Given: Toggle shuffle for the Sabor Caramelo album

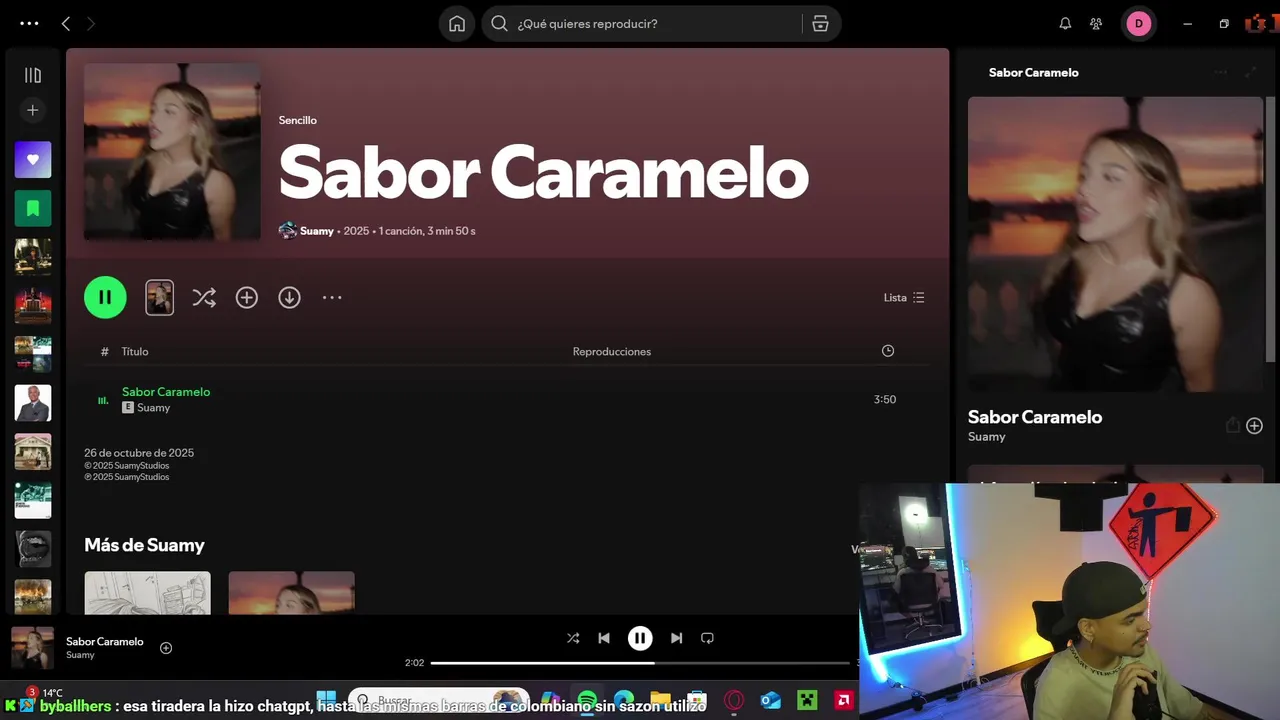Looking at the screenshot, I should [x=204, y=297].
